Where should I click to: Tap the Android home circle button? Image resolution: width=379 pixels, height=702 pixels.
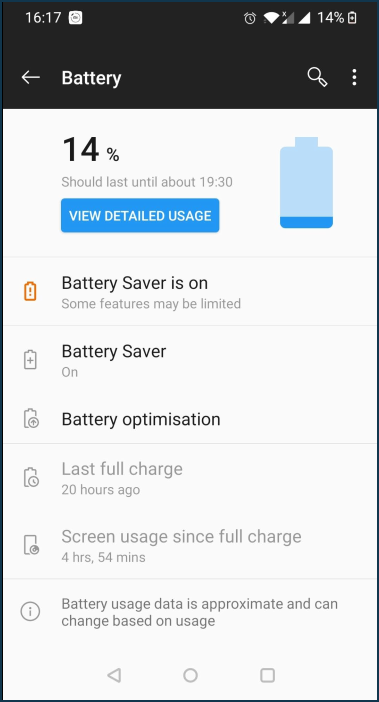[190, 675]
